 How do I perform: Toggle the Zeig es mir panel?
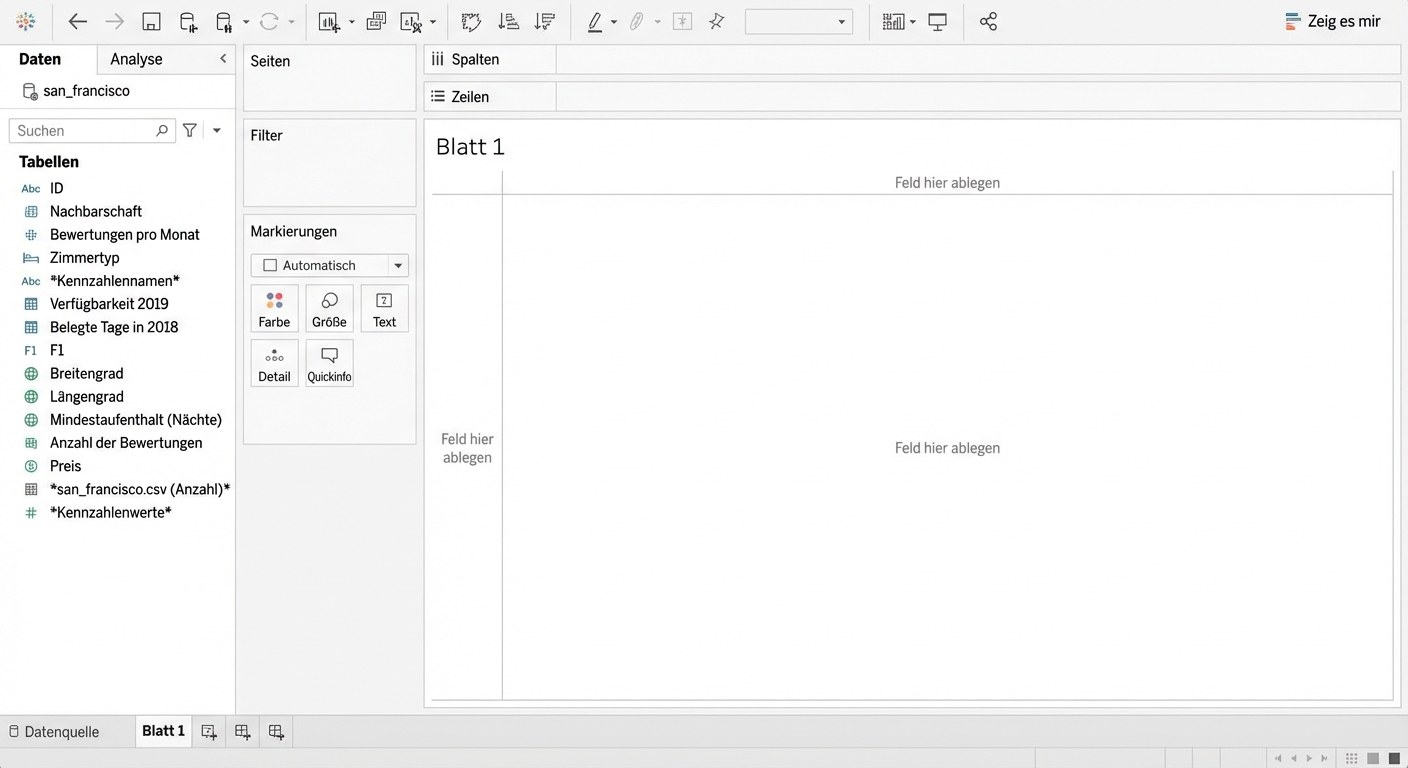[x=1332, y=22]
